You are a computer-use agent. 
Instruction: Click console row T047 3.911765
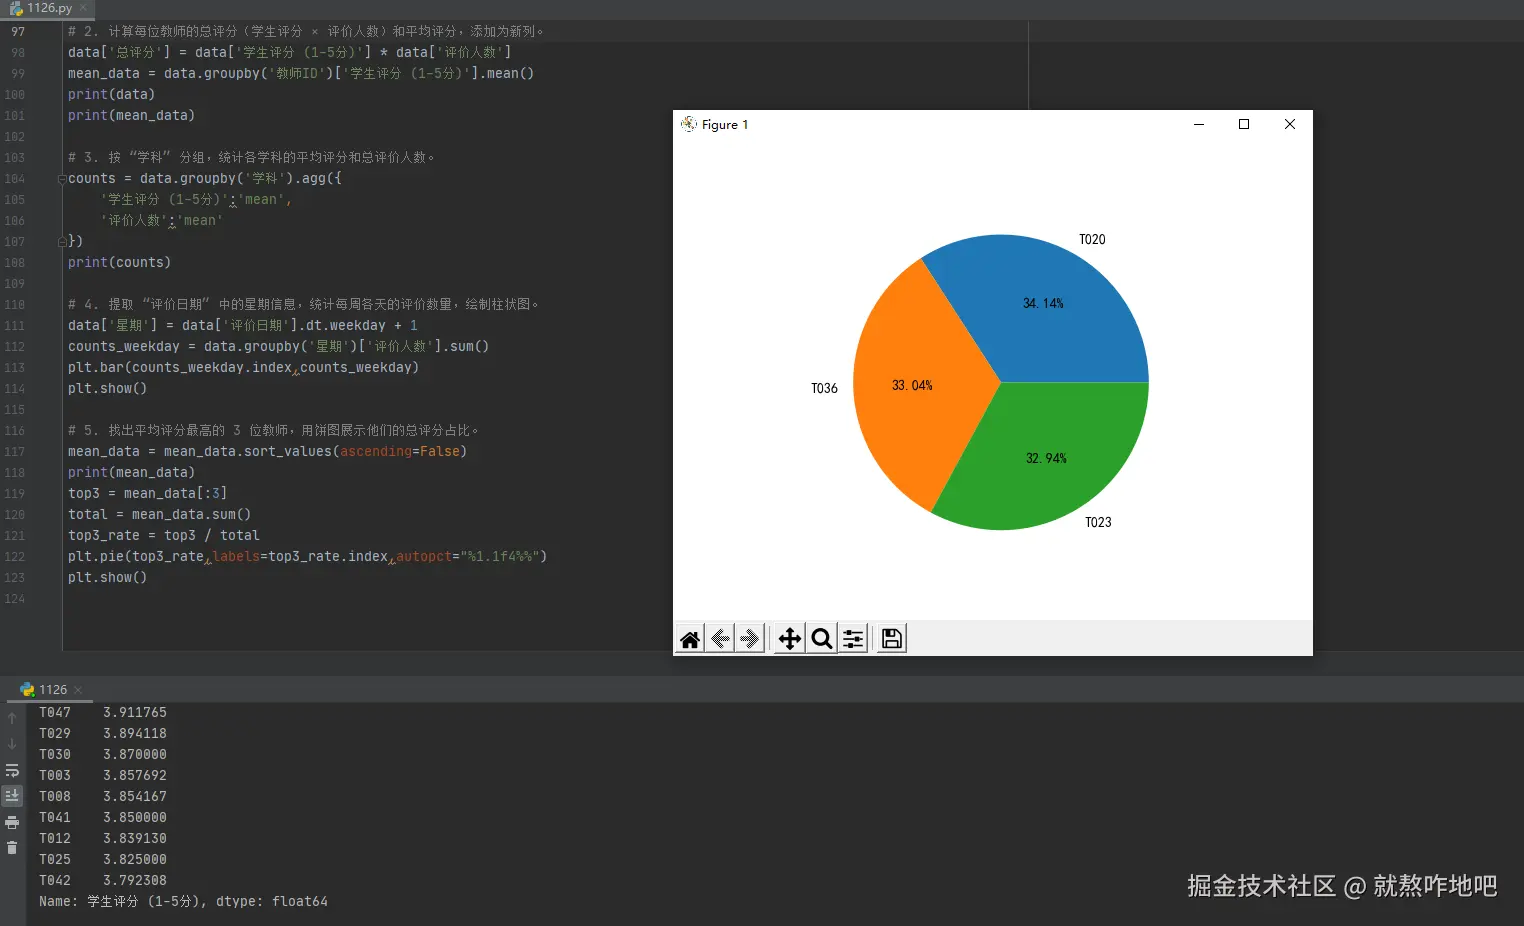[103, 713]
